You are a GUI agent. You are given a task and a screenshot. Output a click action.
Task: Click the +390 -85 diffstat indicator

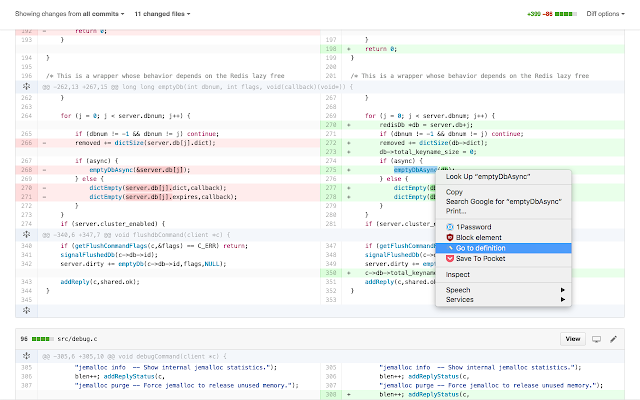[x=552, y=14]
